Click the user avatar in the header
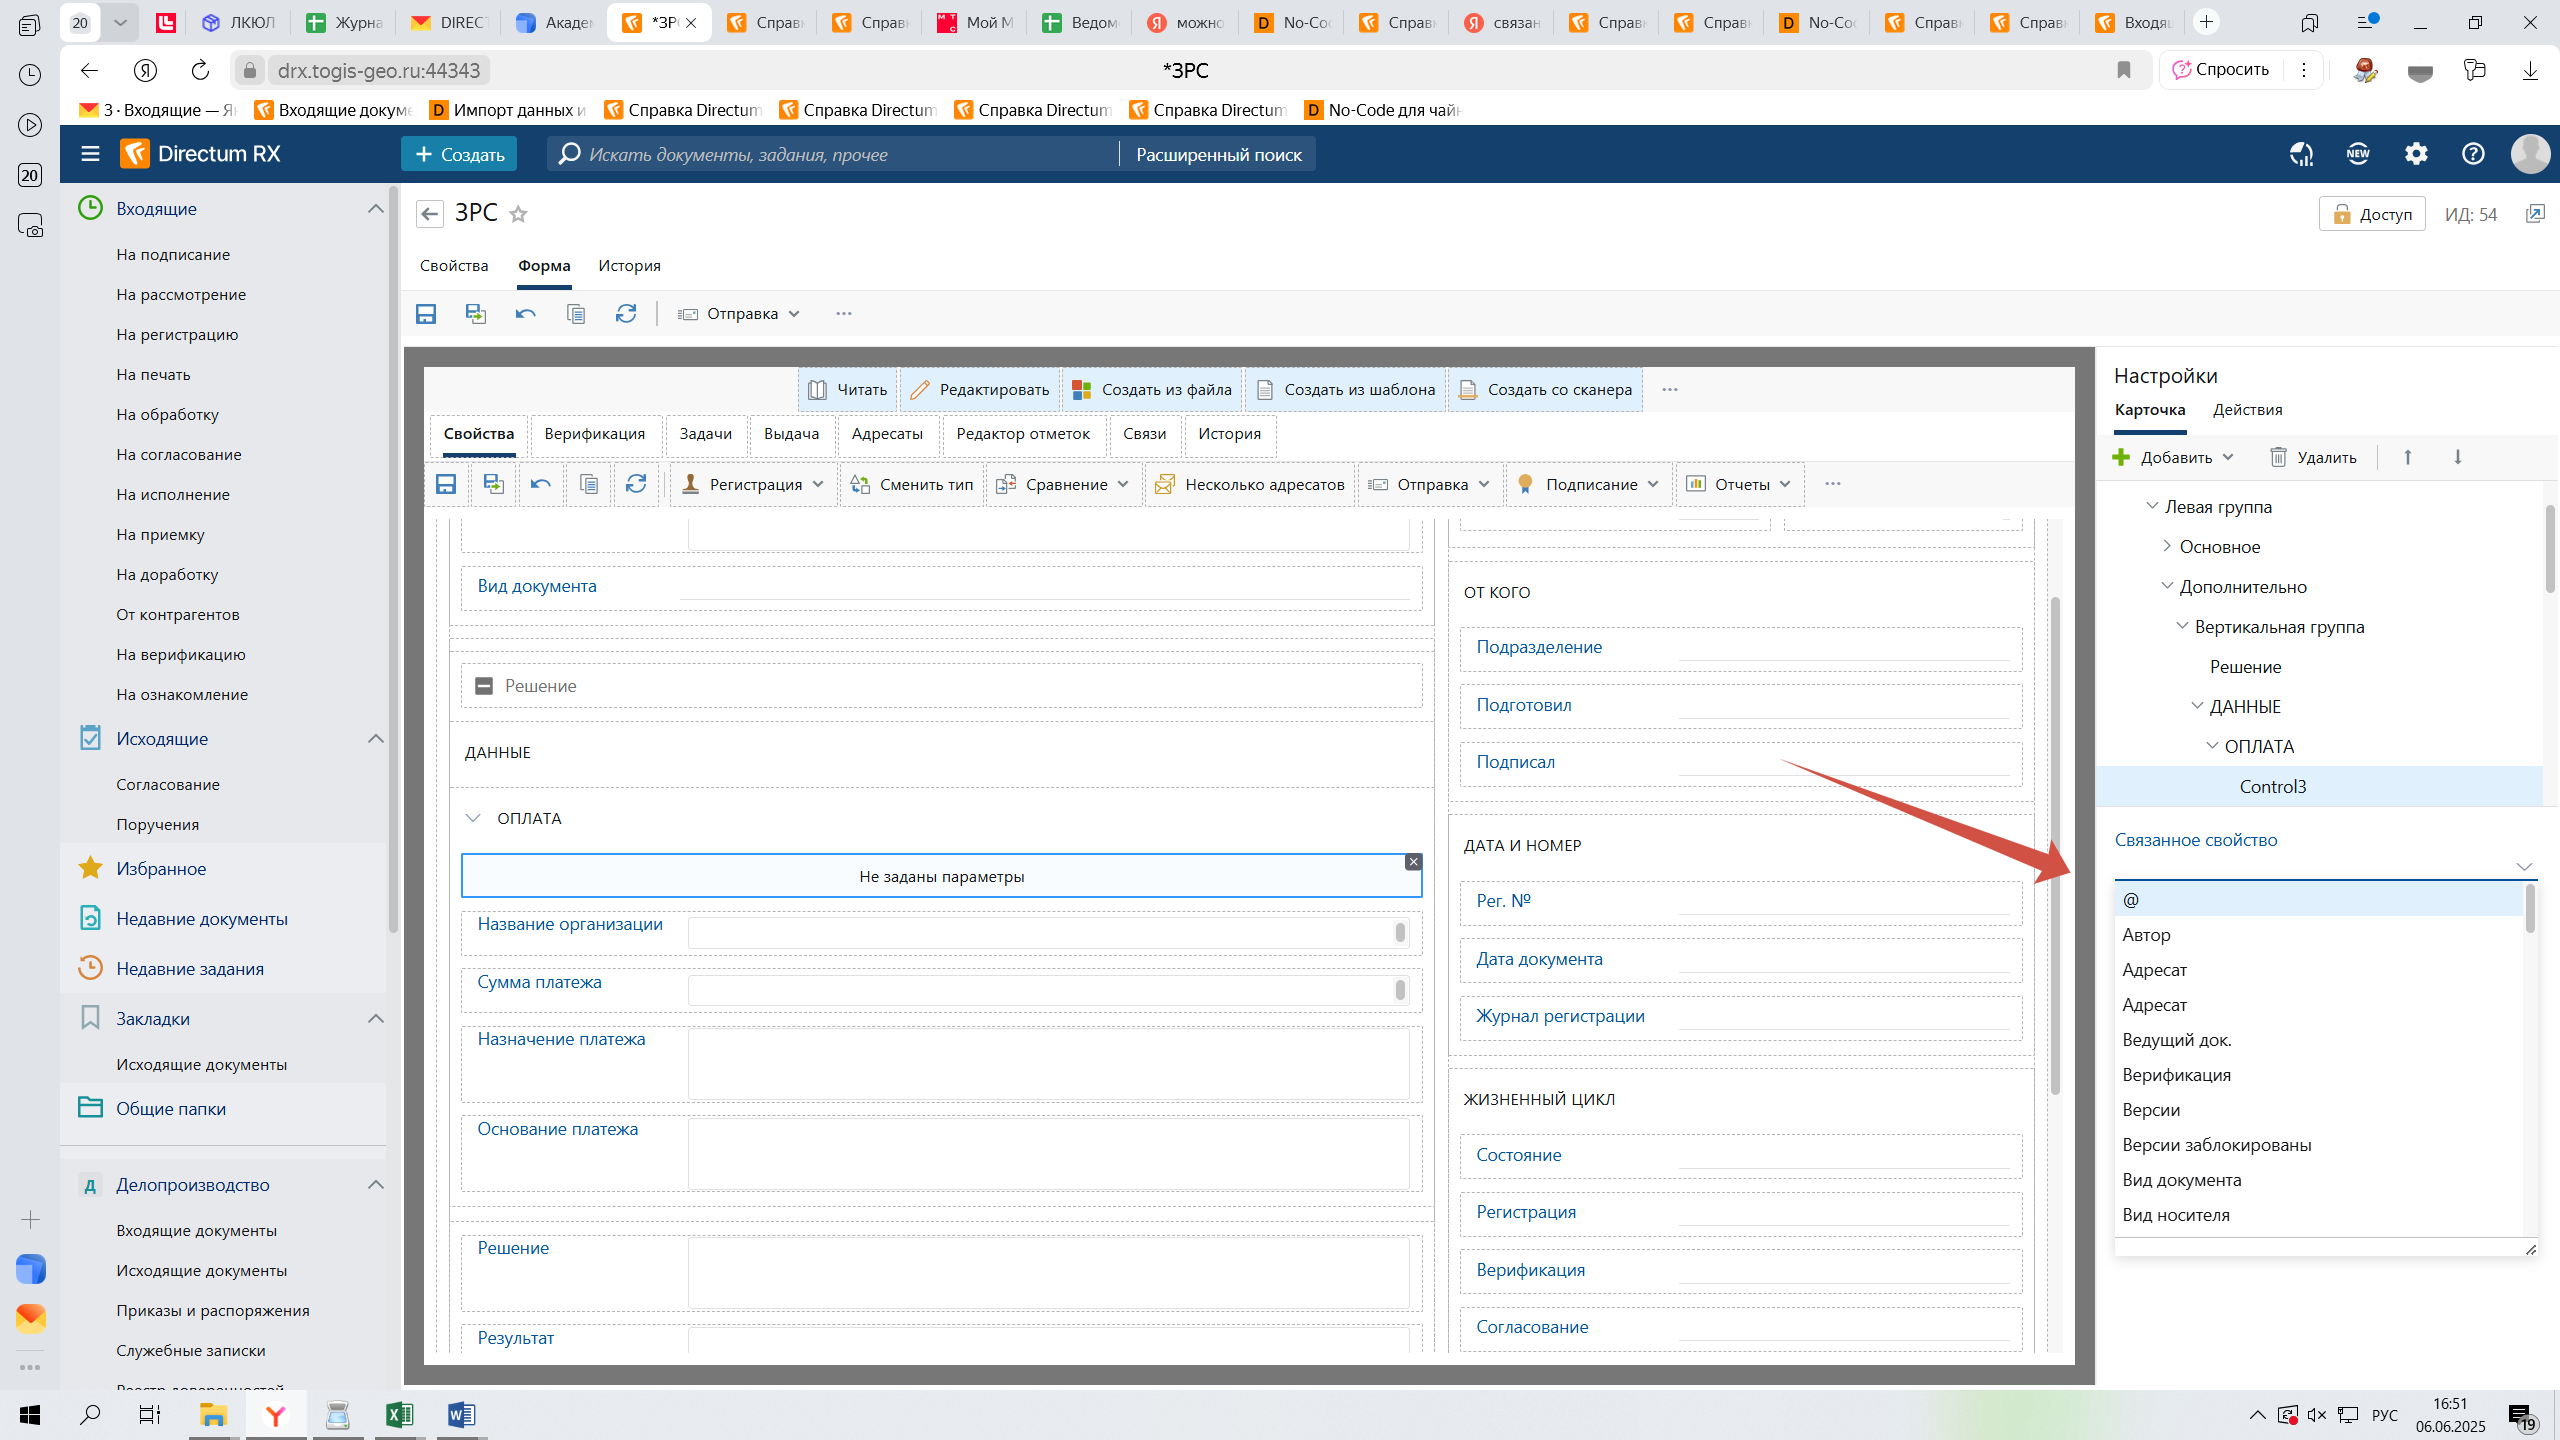The image size is (2560, 1440). pyautogui.click(x=2530, y=154)
